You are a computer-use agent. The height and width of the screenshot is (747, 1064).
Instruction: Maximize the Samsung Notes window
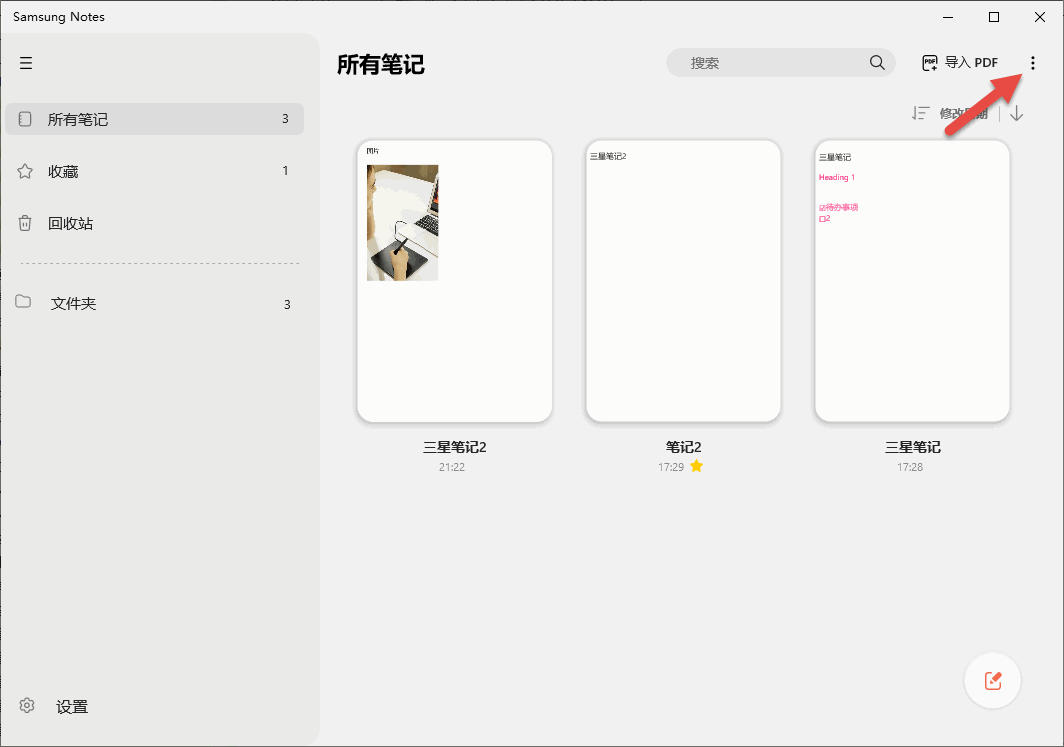pos(994,17)
